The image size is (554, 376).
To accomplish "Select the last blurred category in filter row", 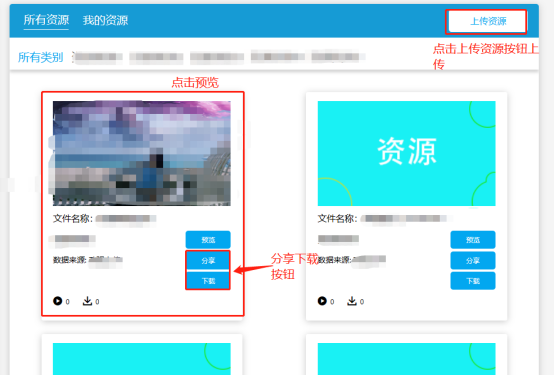I will 338,57.
